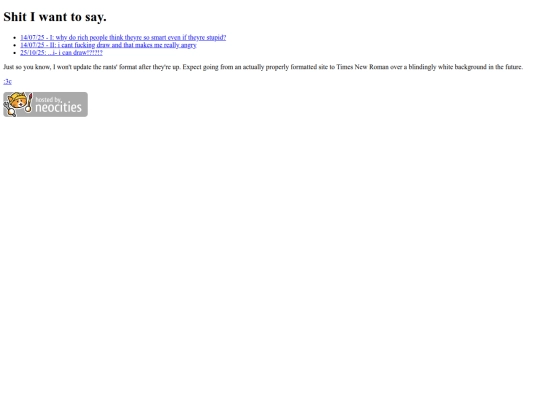Viewport: 540px width, 405px height.
Task: Open the 25/10/25 'i can draw' link
Action: point(61,52)
